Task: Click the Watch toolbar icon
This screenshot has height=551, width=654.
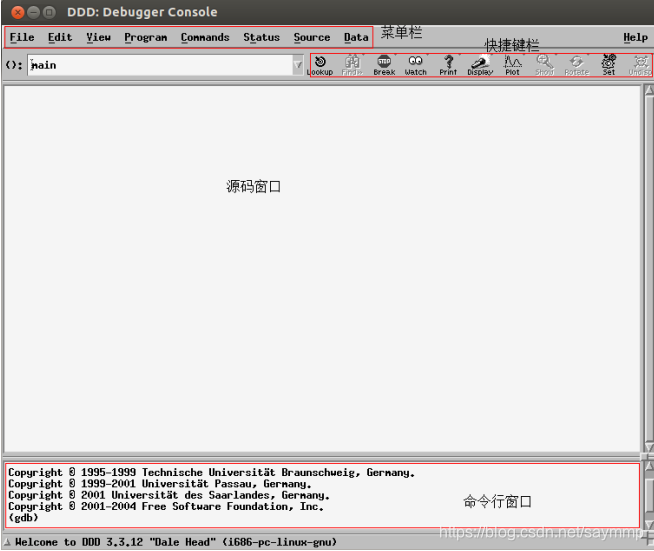Action: [x=416, y=65]
